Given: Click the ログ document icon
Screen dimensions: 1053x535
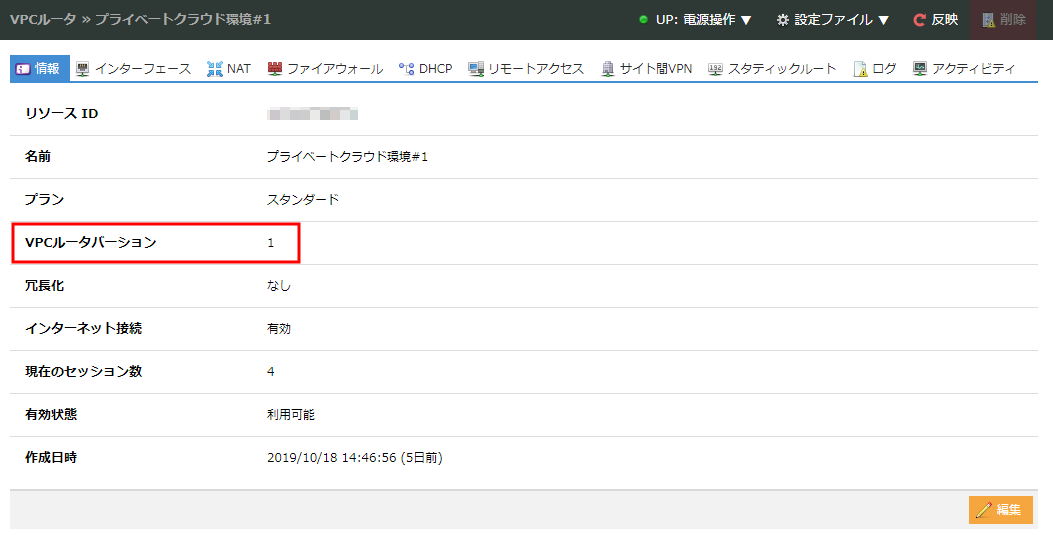Looking at the screenshot, I should 860,69.
